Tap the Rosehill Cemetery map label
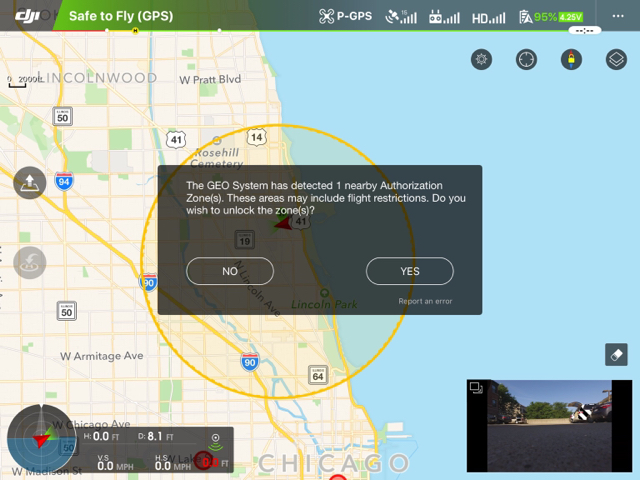 pos(217,158)
